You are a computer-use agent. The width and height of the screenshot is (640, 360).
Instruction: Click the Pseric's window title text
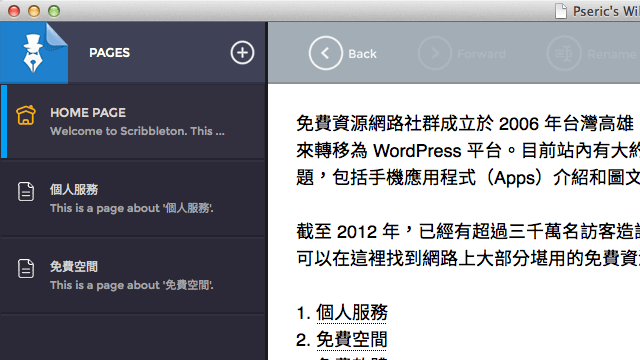[x=606, y=11]
